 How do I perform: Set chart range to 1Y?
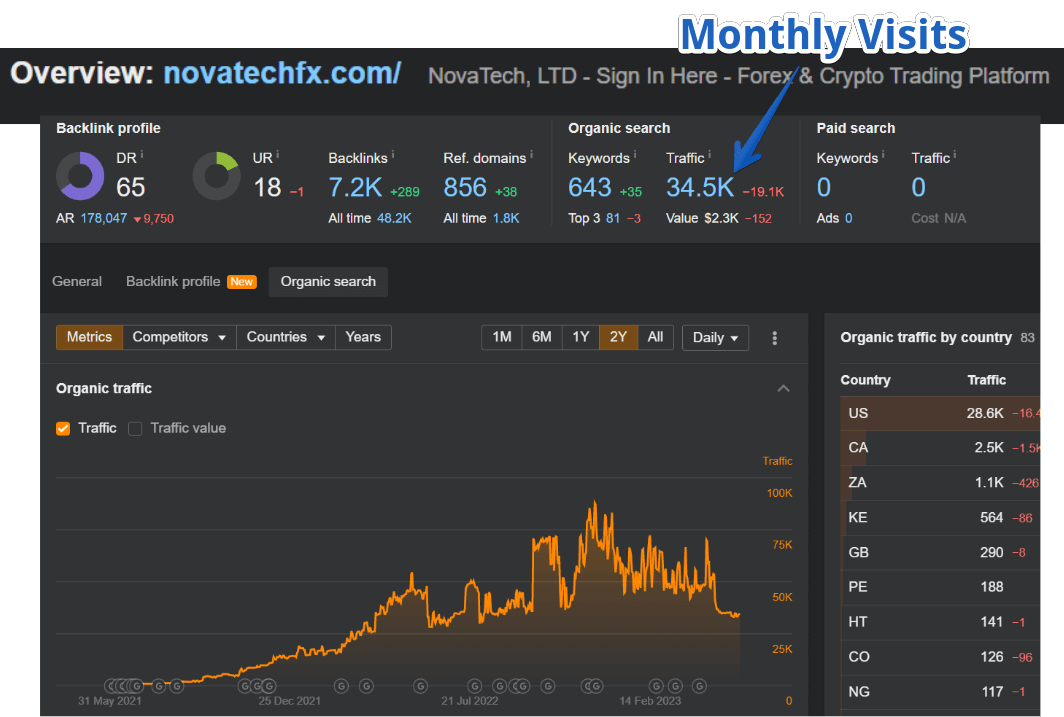coord(580,337)
